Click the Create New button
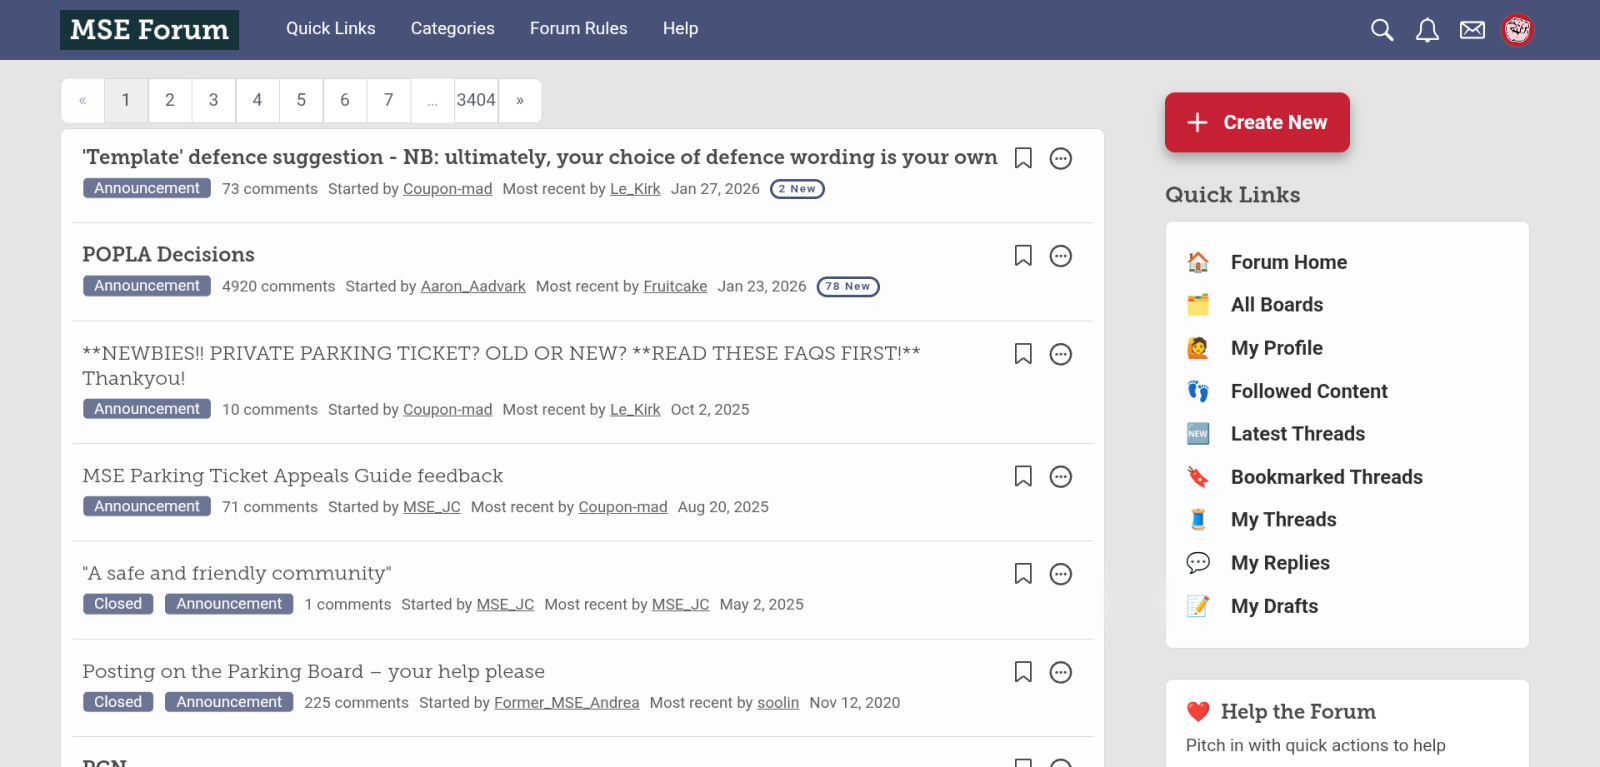This screenshot has height=767, width=1600. pyautogui.click(x=1257, y=122)
